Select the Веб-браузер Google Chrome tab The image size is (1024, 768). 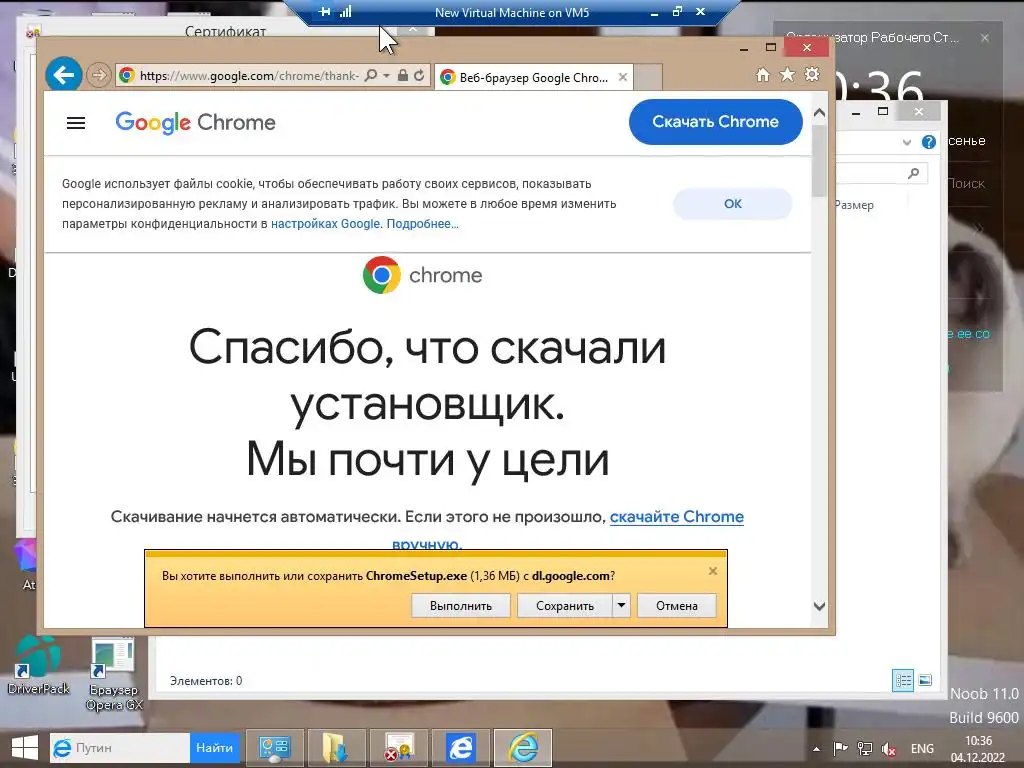[x=534, y=78]
